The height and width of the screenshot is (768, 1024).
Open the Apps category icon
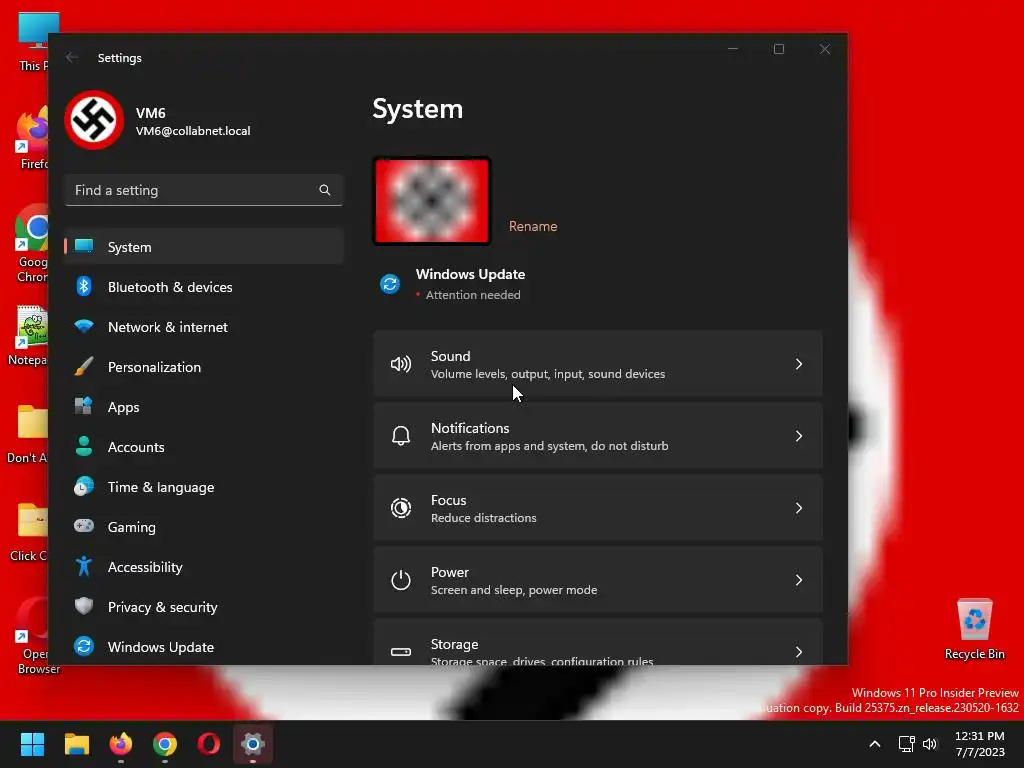pos(84,406)
